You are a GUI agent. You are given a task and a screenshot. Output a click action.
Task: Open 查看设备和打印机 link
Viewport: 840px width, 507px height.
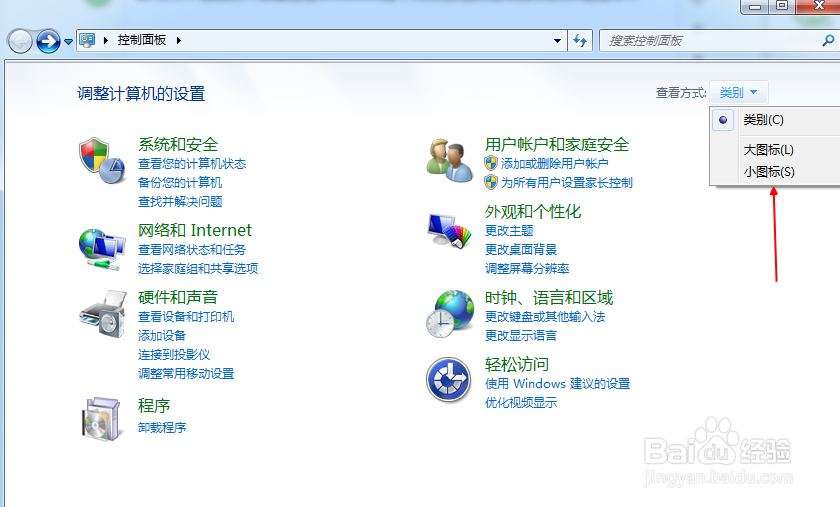click(186, 317)
